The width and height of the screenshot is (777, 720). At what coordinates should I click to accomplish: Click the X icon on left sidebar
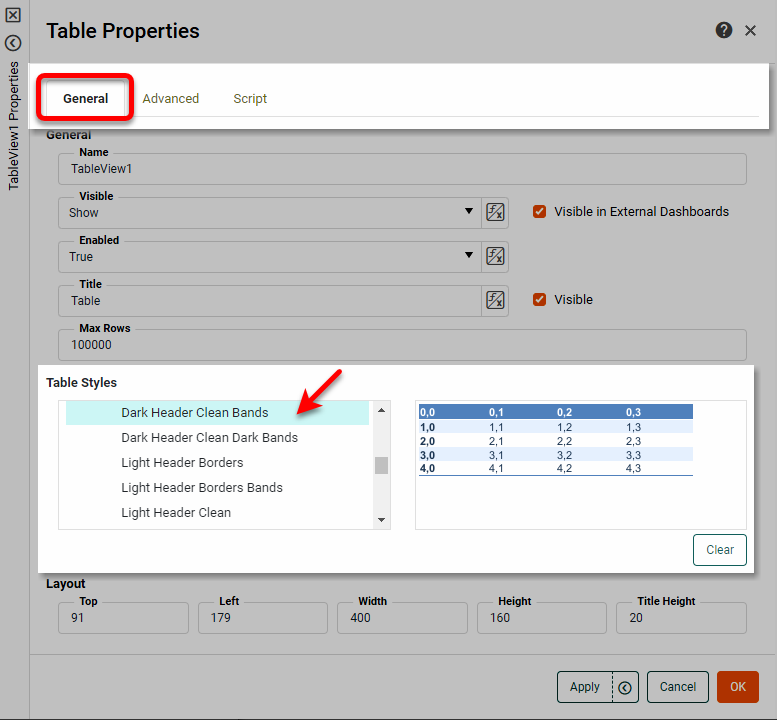click(13, 16)
